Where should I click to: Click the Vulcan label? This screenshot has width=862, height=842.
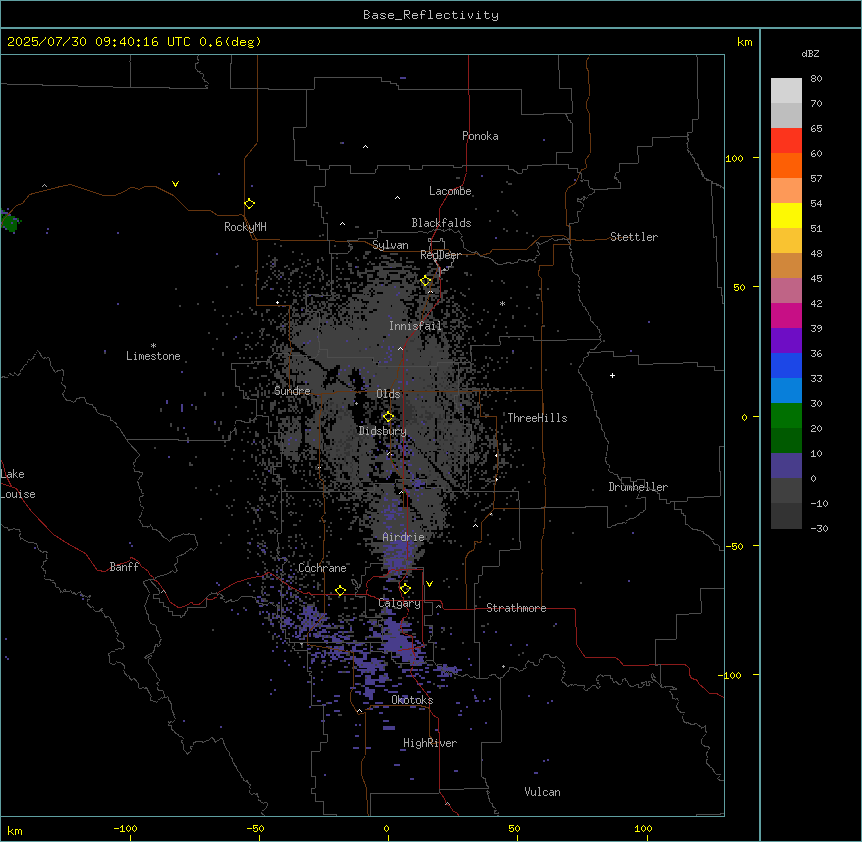click(542, 792)
